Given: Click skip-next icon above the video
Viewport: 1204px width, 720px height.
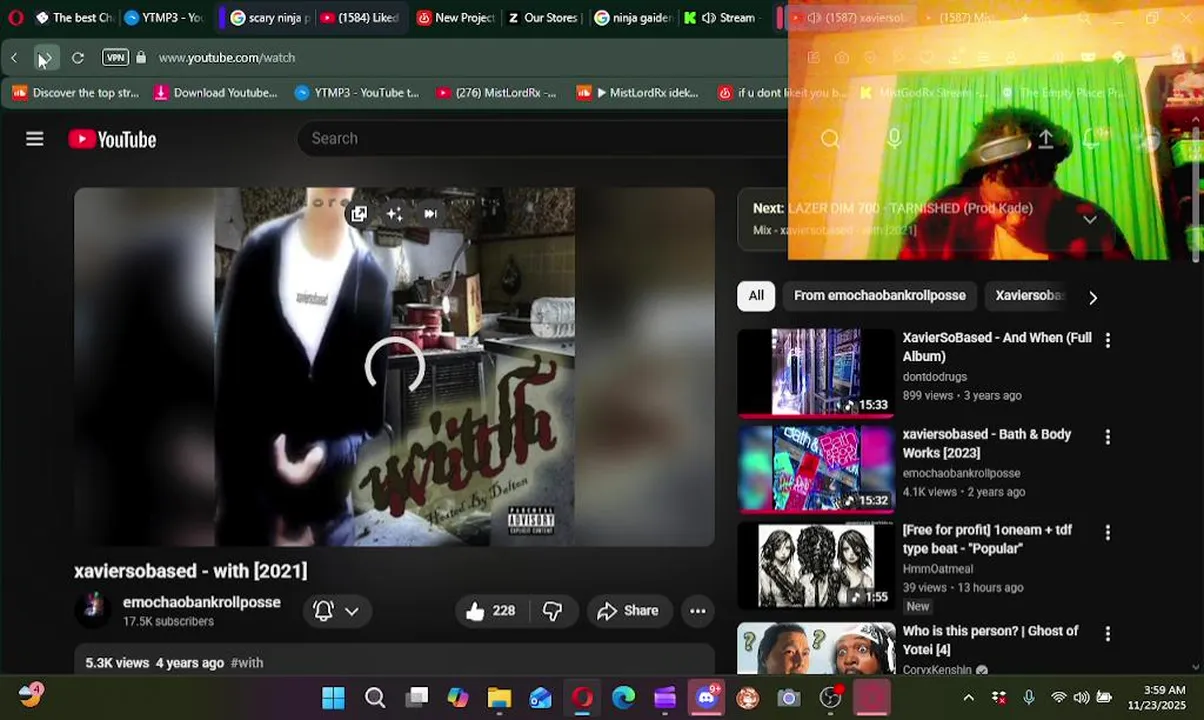Looking at the screenshot, I should pyautogui.click(x=430, y=214).
